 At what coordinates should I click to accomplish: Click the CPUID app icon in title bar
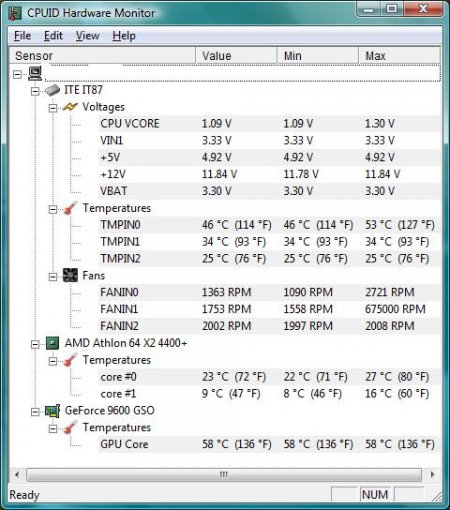coord(15,13)
